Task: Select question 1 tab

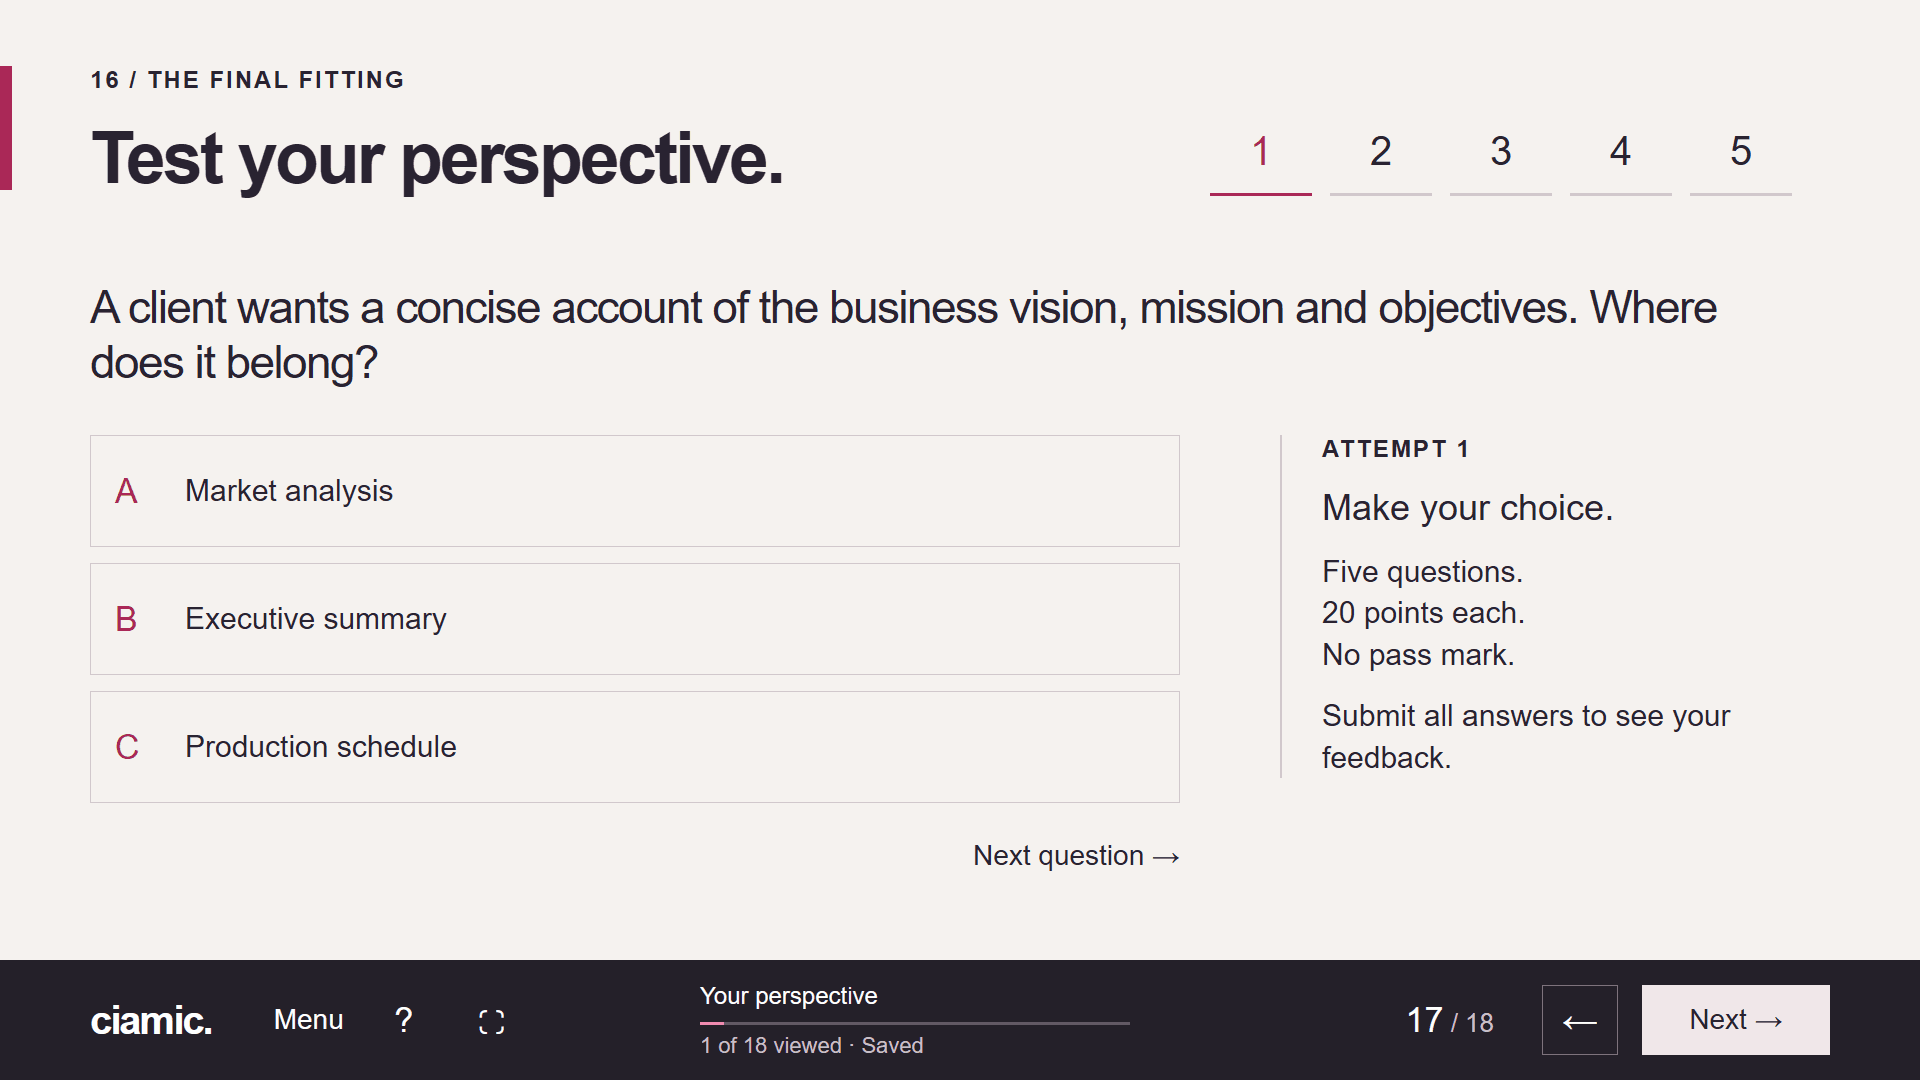Action: point(1260,160)
